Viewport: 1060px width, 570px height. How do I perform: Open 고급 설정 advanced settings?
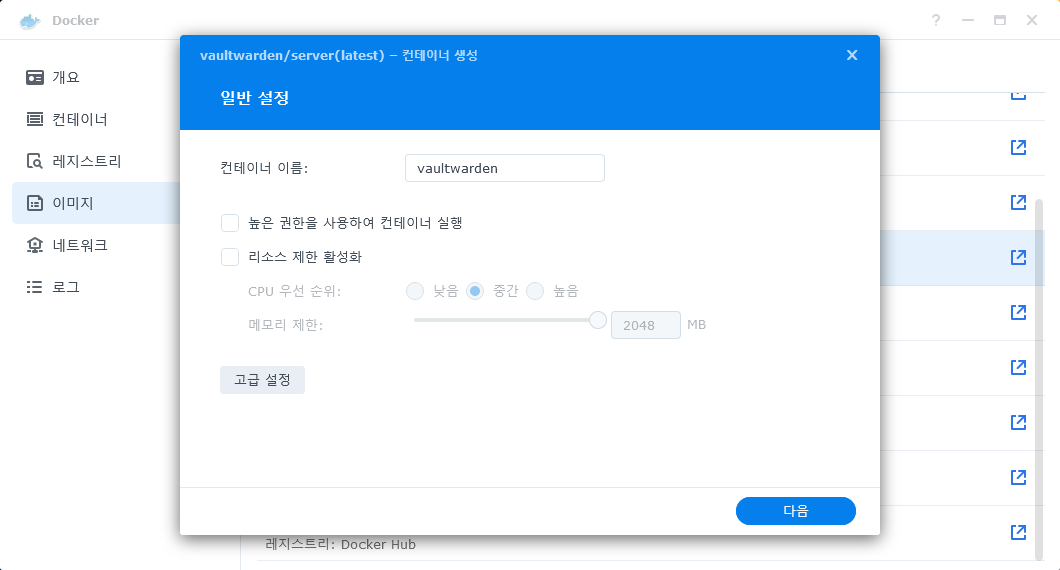pyautogui.click(x=262, y=380)
